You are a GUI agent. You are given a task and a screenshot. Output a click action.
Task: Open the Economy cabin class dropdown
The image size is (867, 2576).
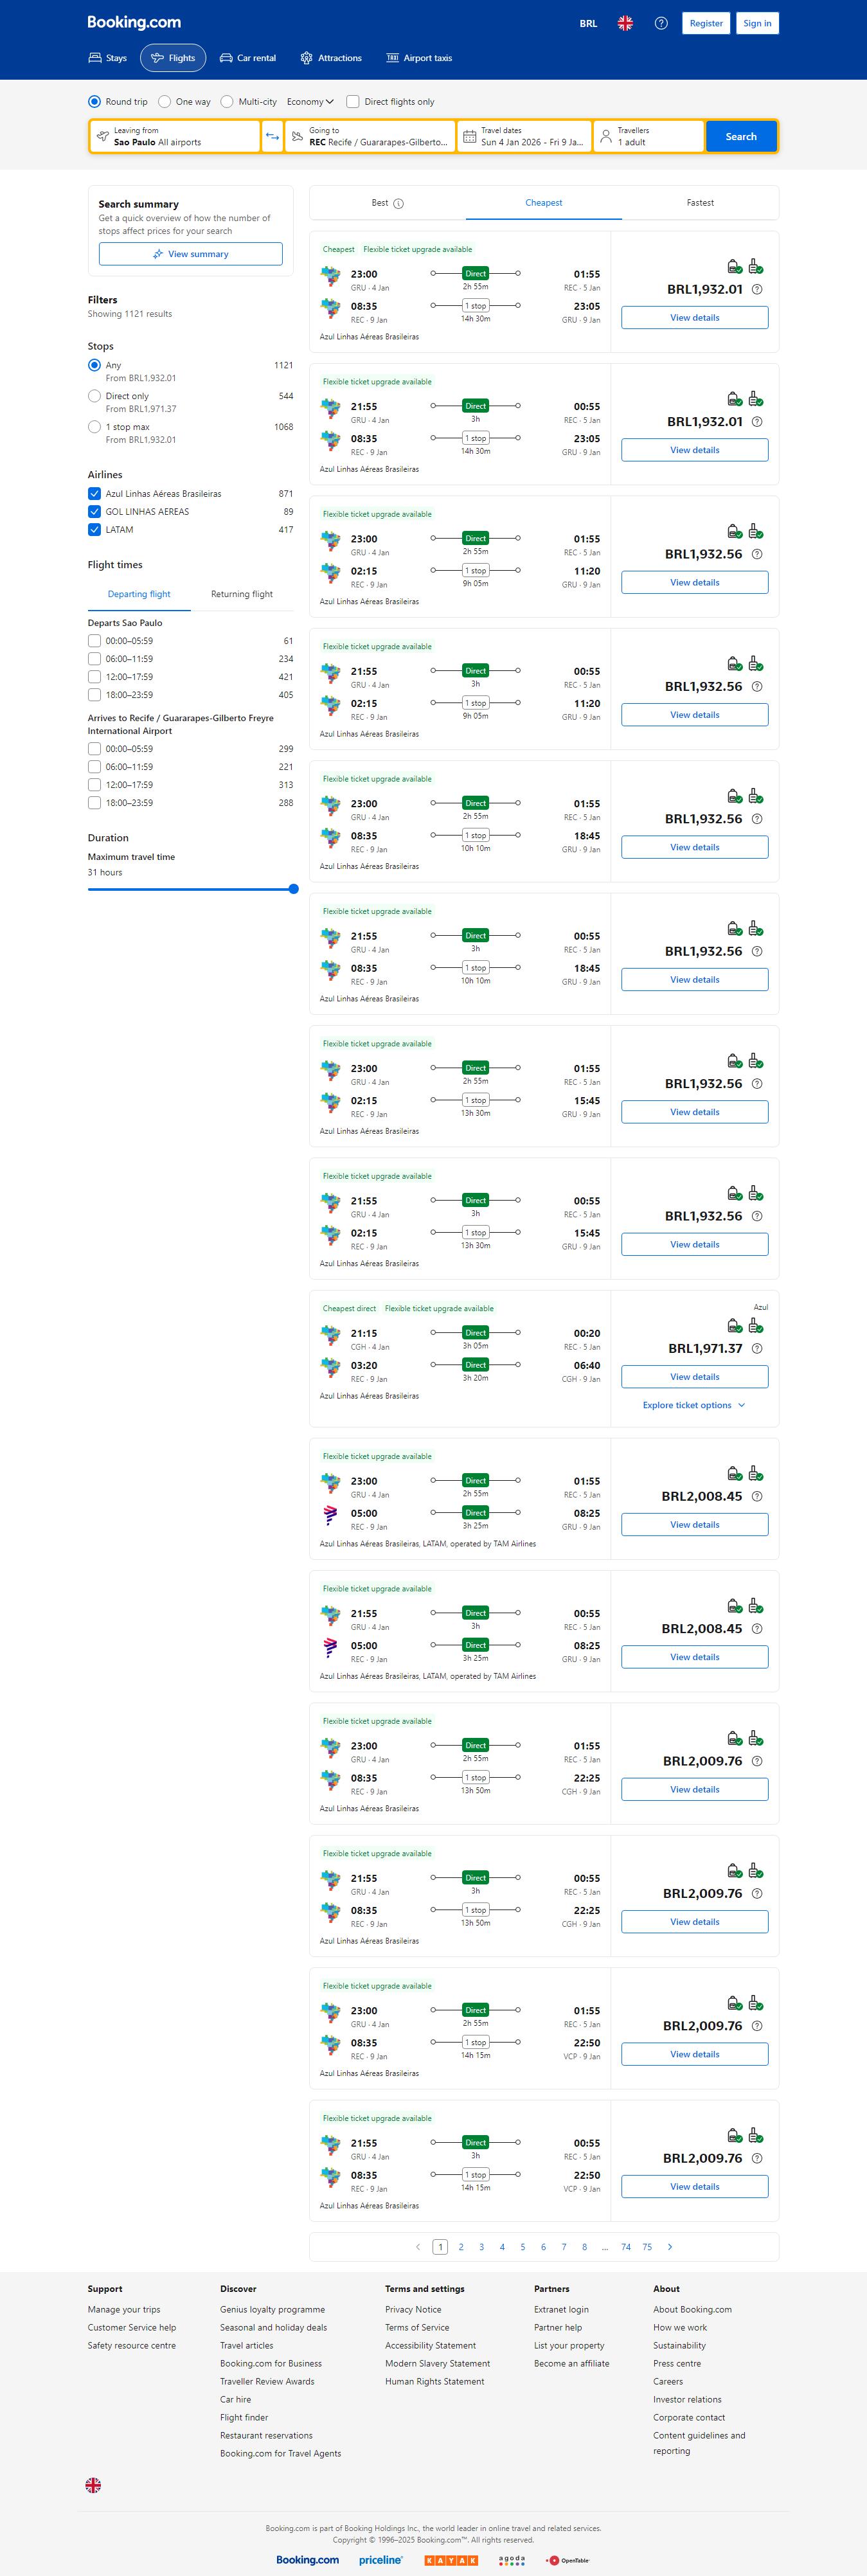[x=310, y=102]
